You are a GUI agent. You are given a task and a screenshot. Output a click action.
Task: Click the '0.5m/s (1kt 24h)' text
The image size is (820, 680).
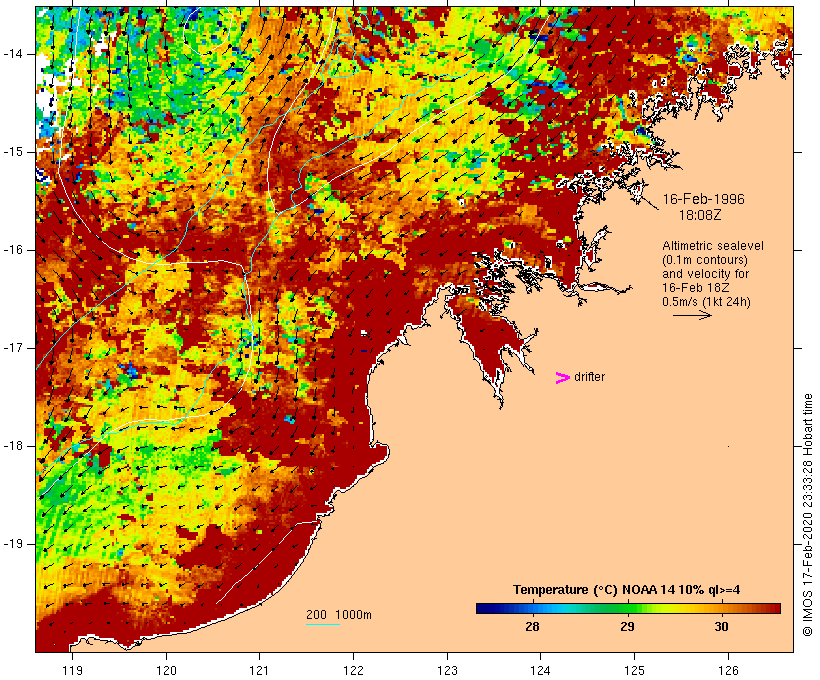[706, 302]
